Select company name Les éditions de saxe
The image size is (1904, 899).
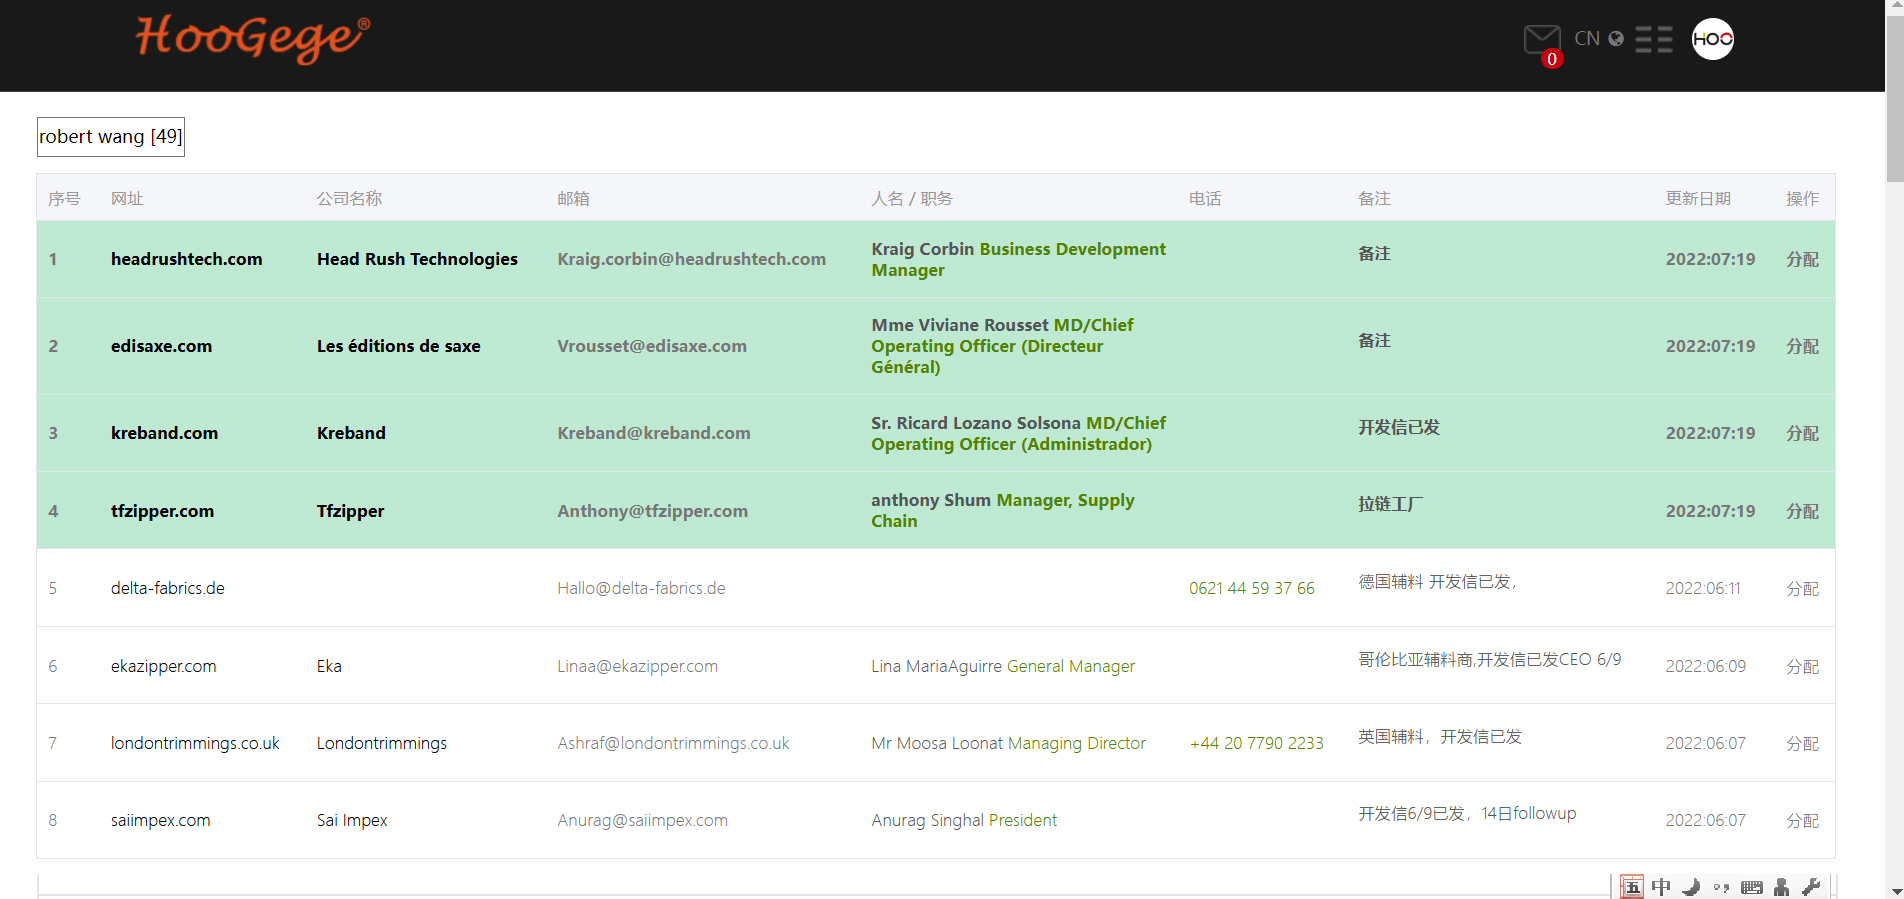point(398,346)
